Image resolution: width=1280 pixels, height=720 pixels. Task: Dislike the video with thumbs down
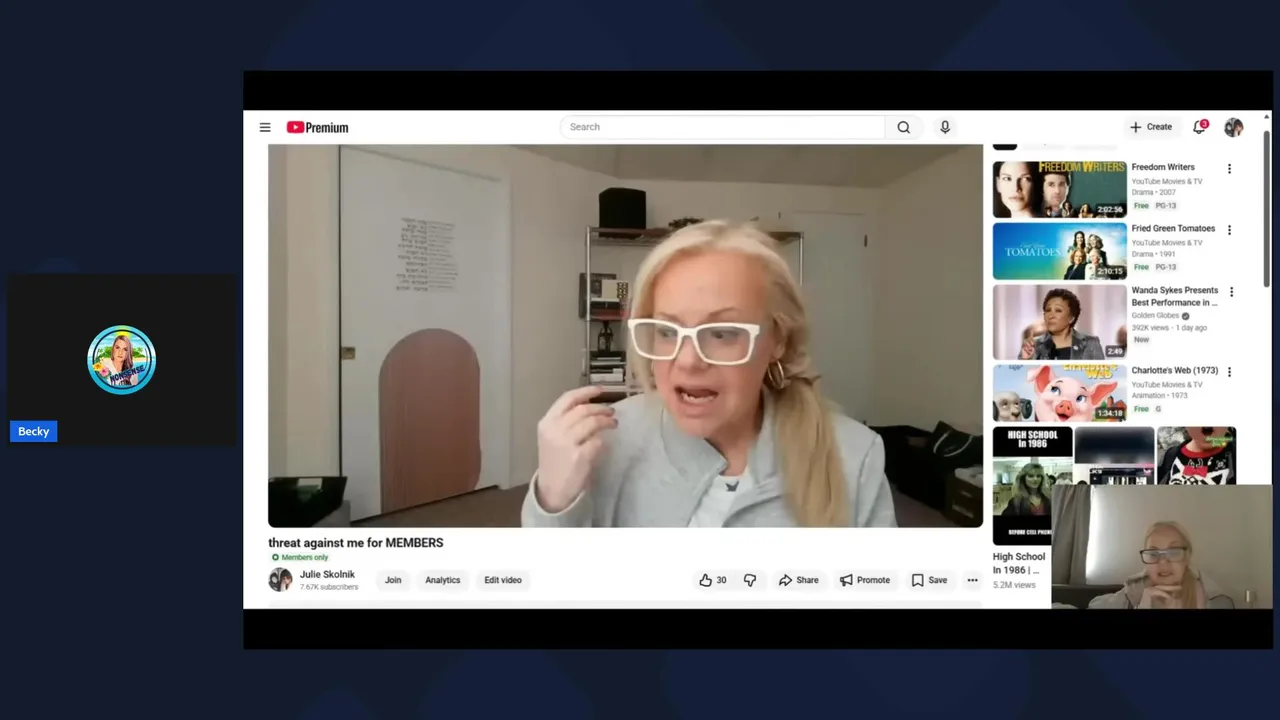point(750,580)
